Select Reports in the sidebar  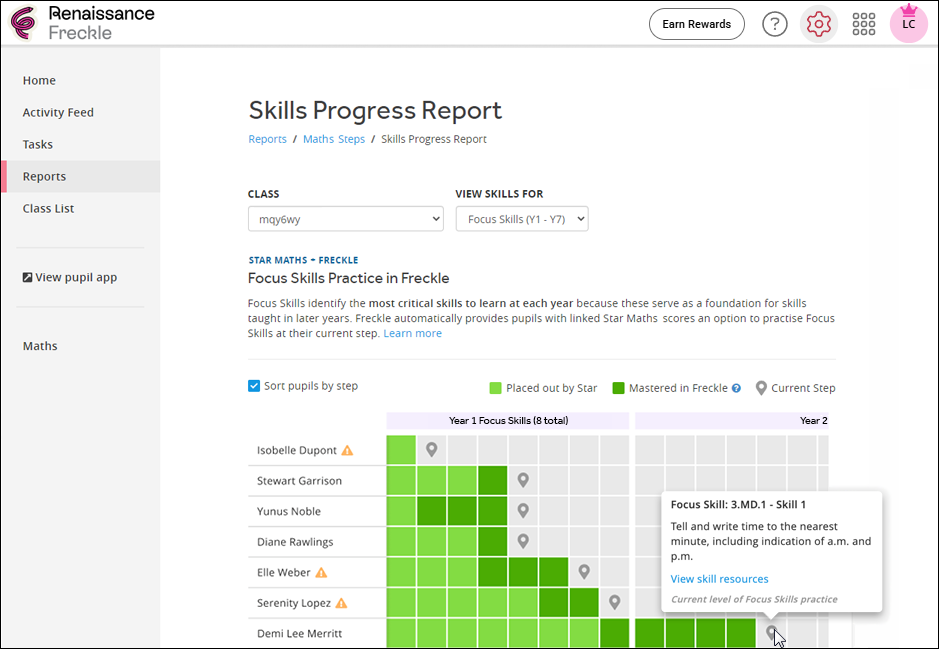click(80, 177)
